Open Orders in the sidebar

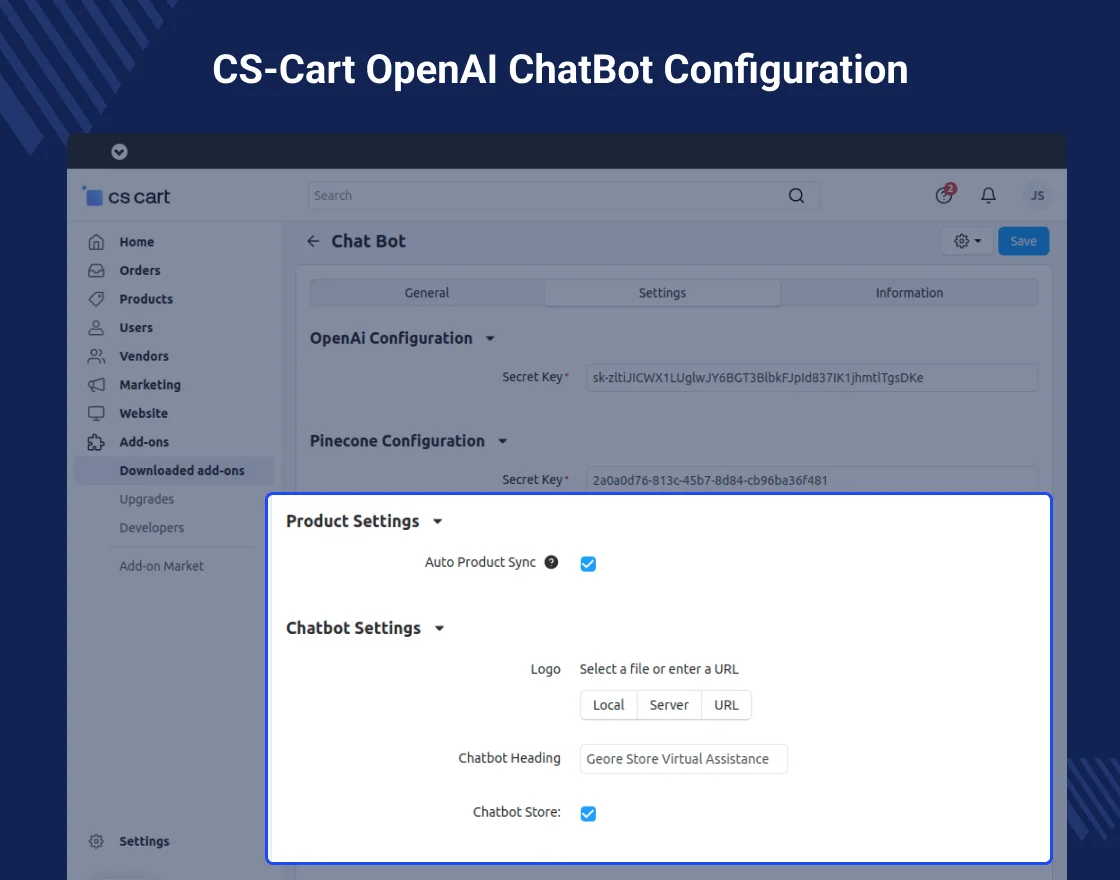[139, 270]
